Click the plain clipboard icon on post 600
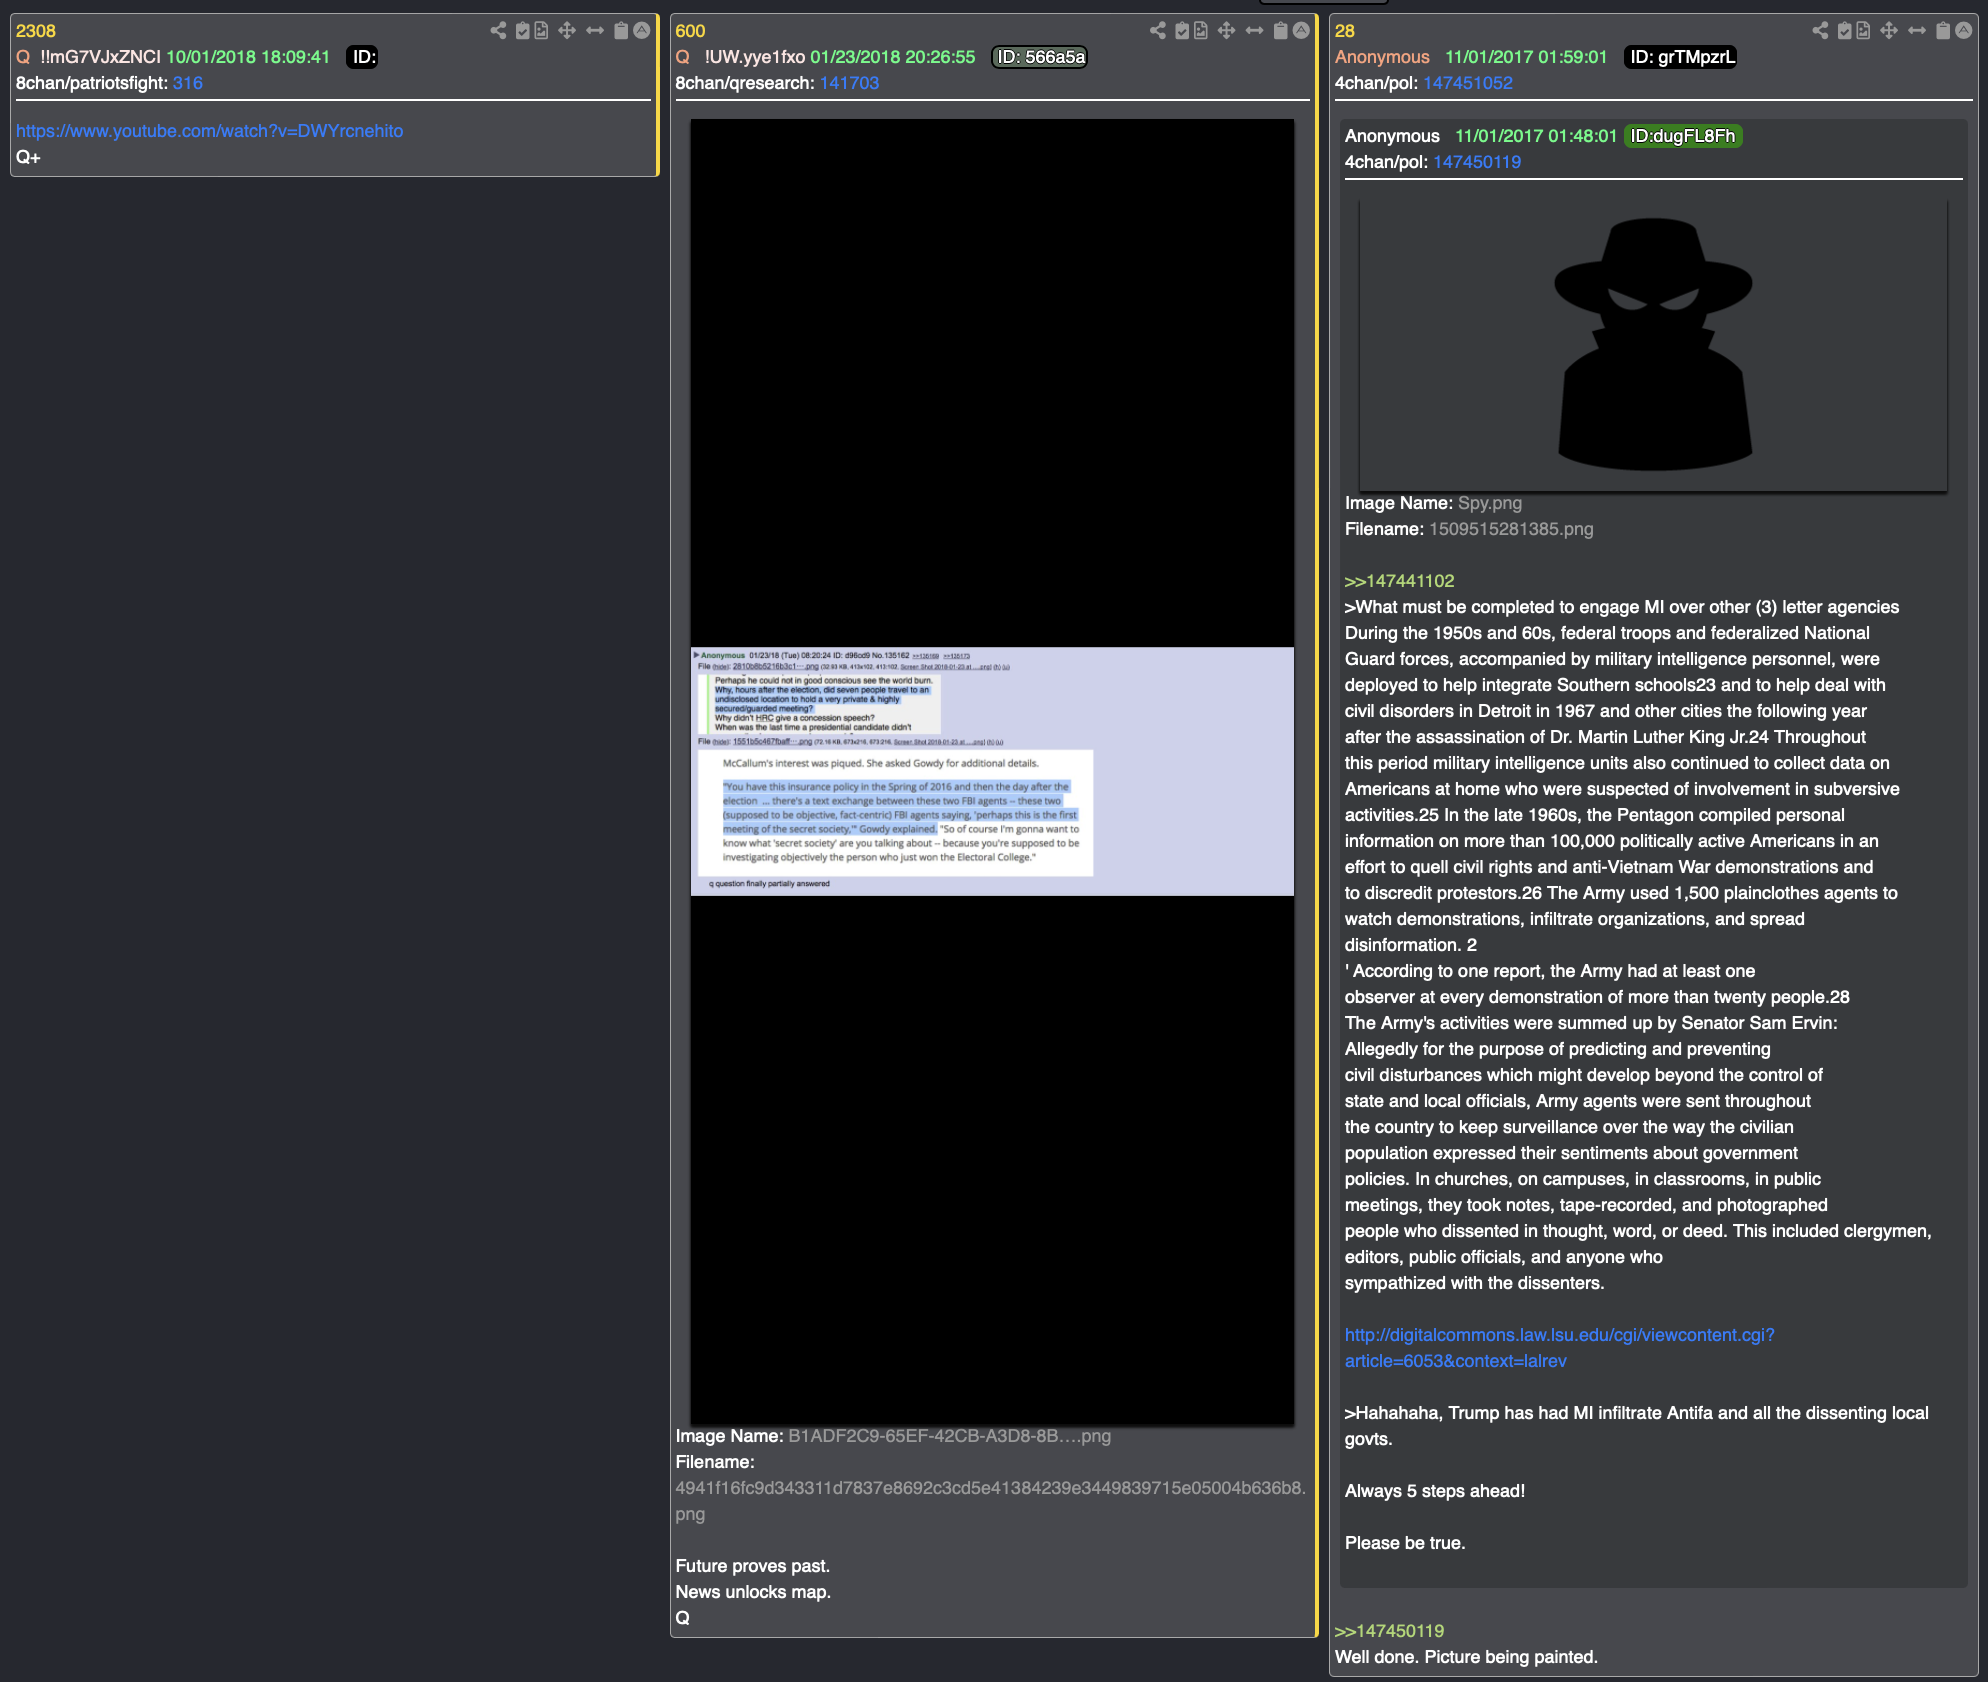Screen dimensions: 1988x1682 tap(1280, 31)
